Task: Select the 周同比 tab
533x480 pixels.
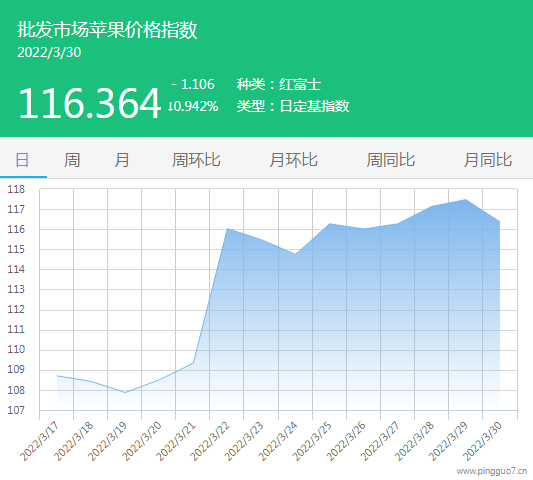Action: (391, 159)
